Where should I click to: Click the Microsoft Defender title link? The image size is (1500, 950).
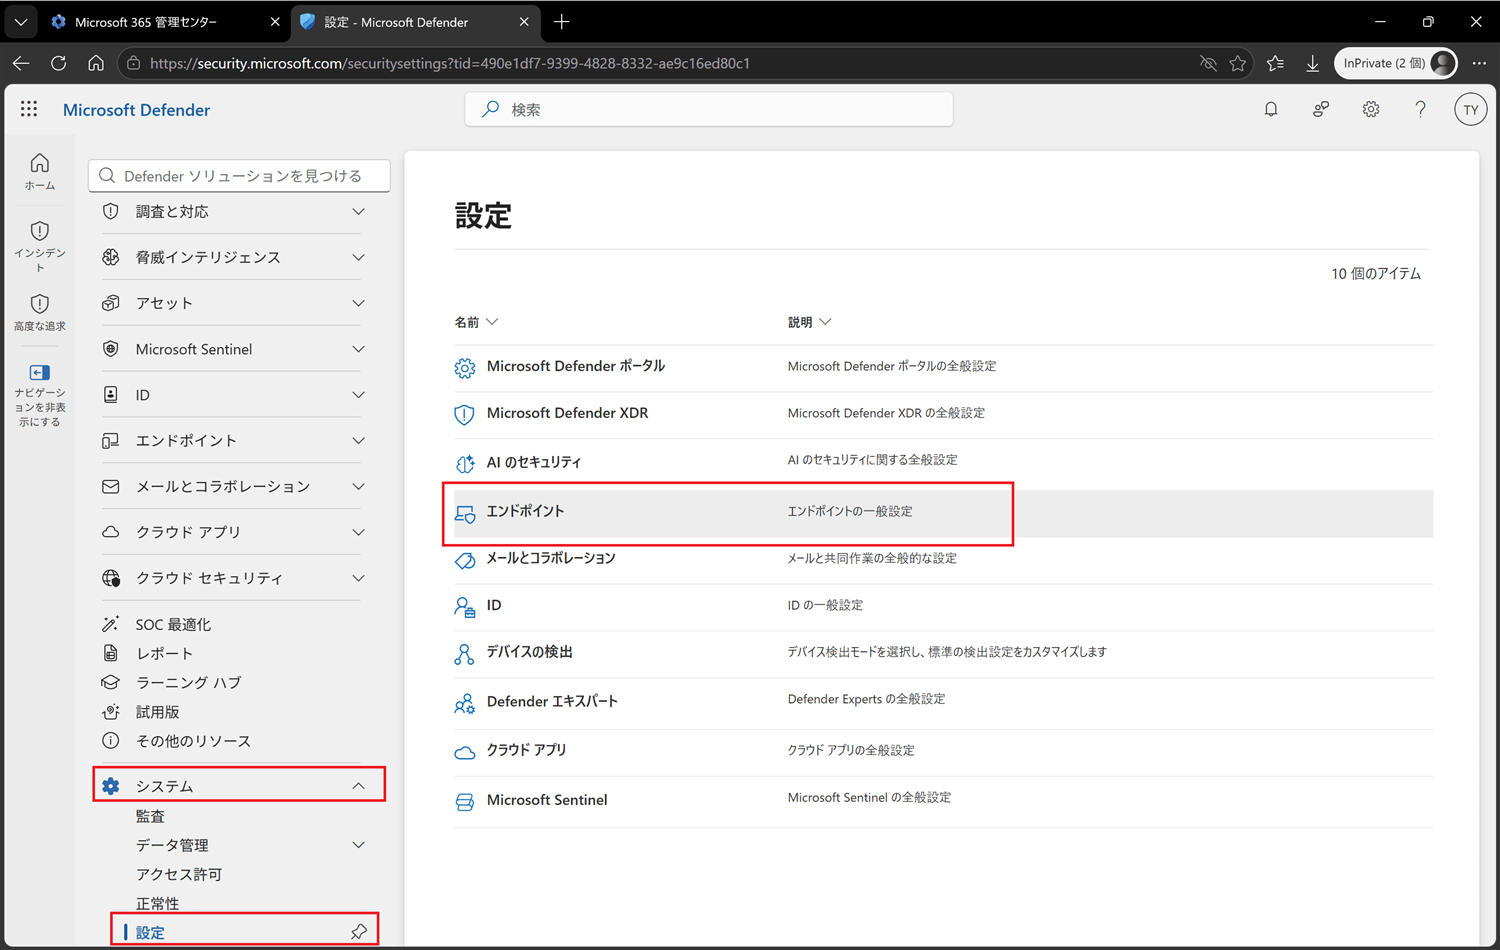pos(136,110)
